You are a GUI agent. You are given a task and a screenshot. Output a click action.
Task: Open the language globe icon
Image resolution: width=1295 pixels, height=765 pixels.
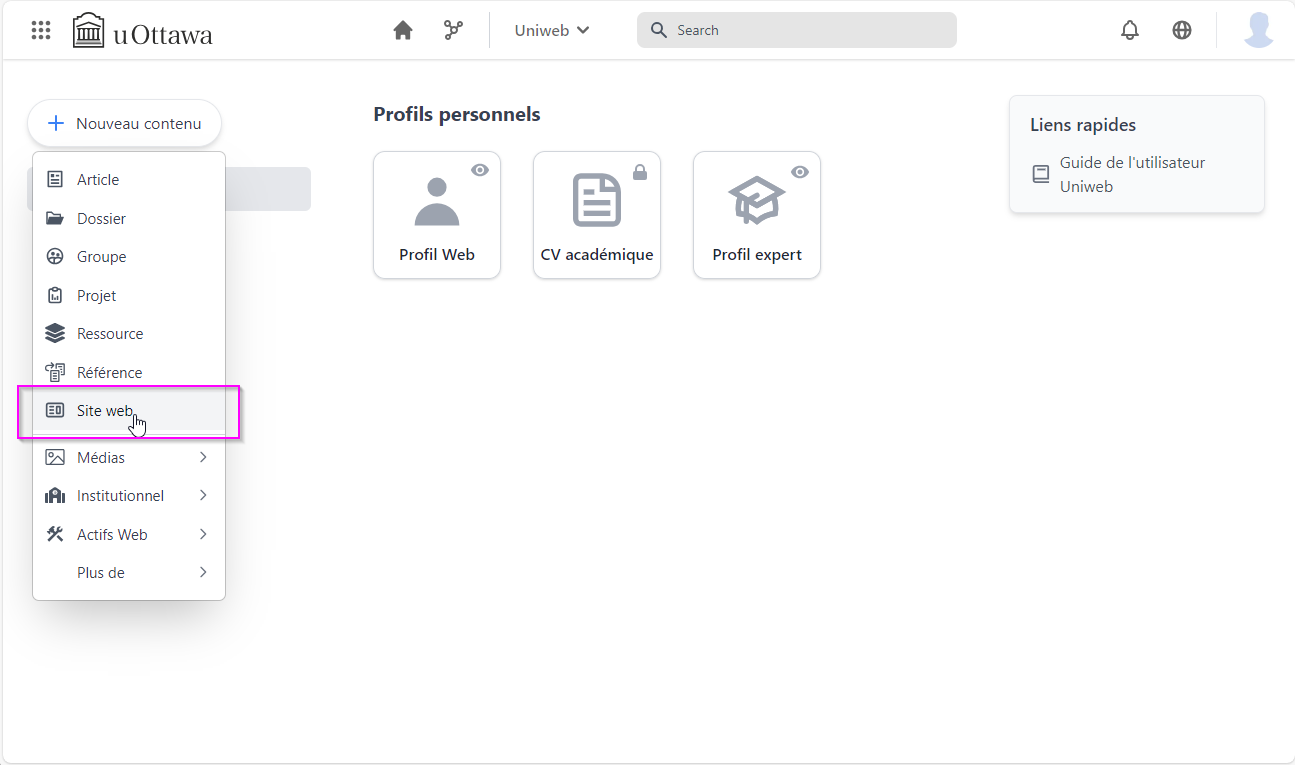point(1182,30)
